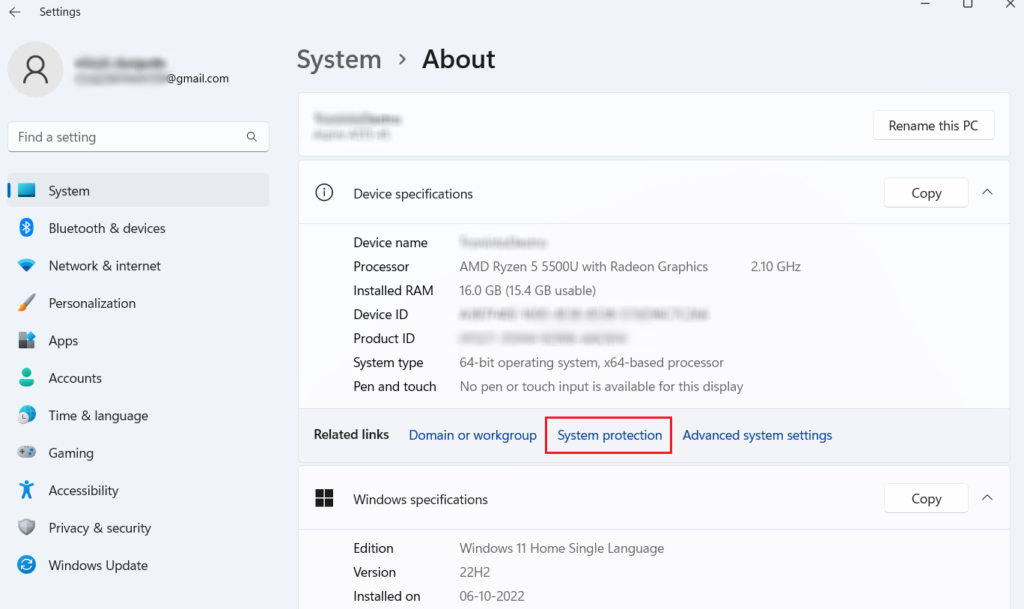Open Accessibility settings page
This screenshot has width=1024, height=609.
point(83,491)
